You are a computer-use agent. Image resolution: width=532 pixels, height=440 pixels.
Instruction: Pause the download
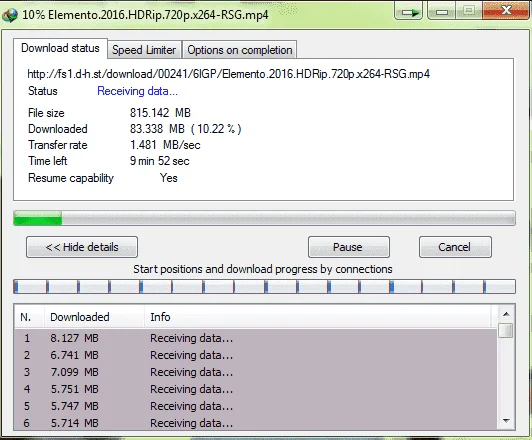[348, 247]
